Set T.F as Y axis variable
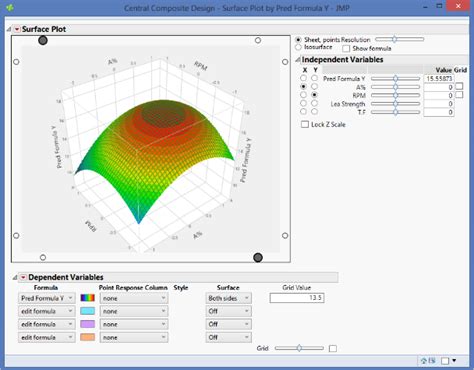This screenshot has width=474, height=370. 314,112
